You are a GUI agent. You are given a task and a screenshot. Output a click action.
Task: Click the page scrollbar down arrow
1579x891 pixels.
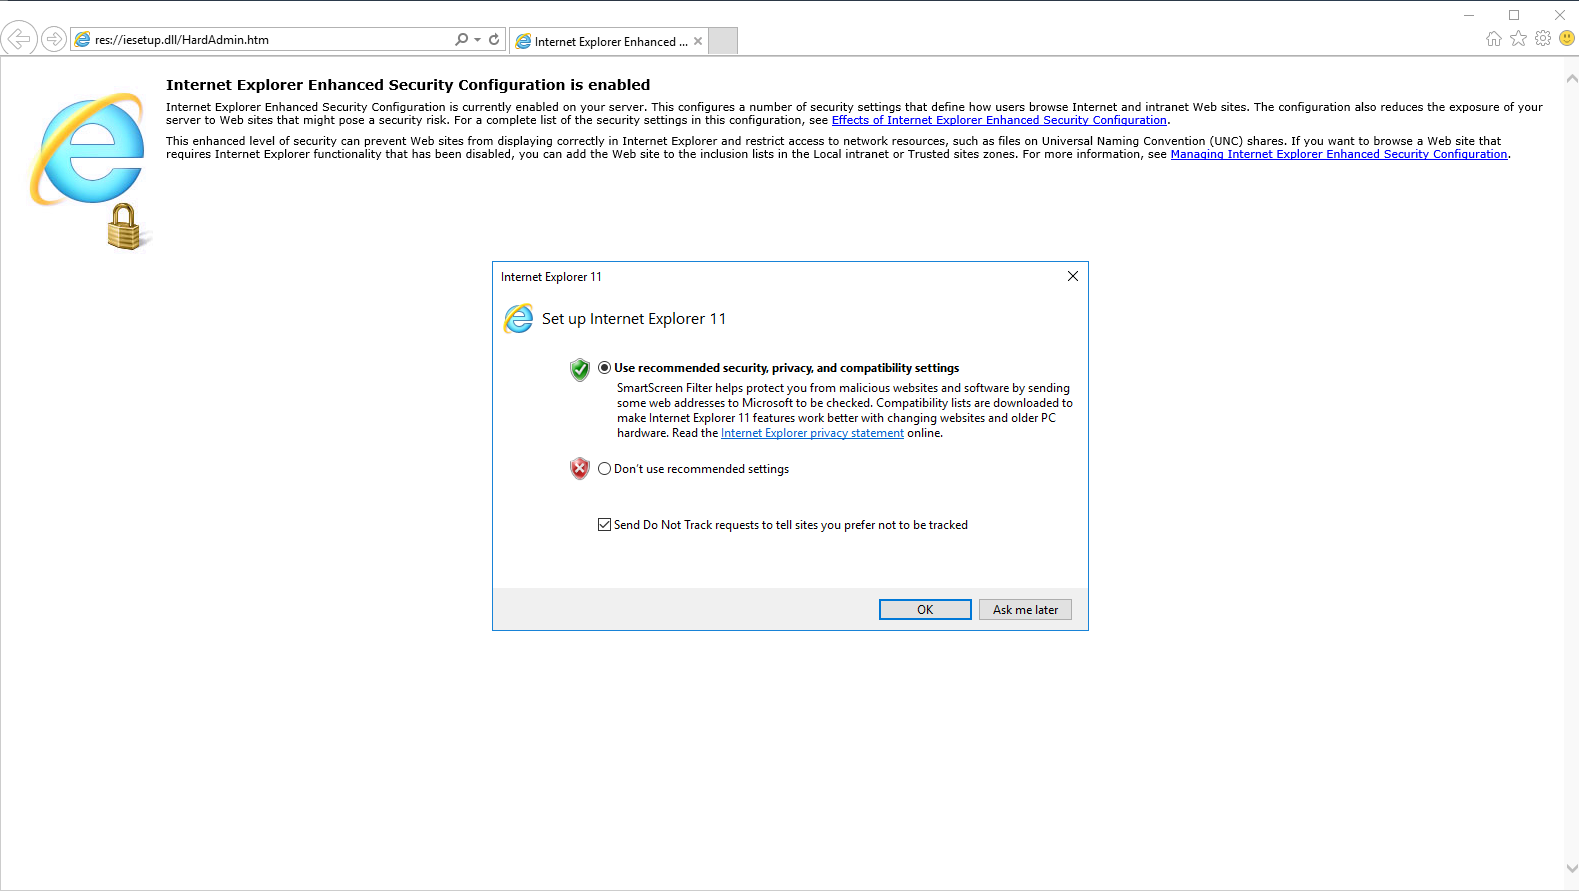coord(1571,869)
